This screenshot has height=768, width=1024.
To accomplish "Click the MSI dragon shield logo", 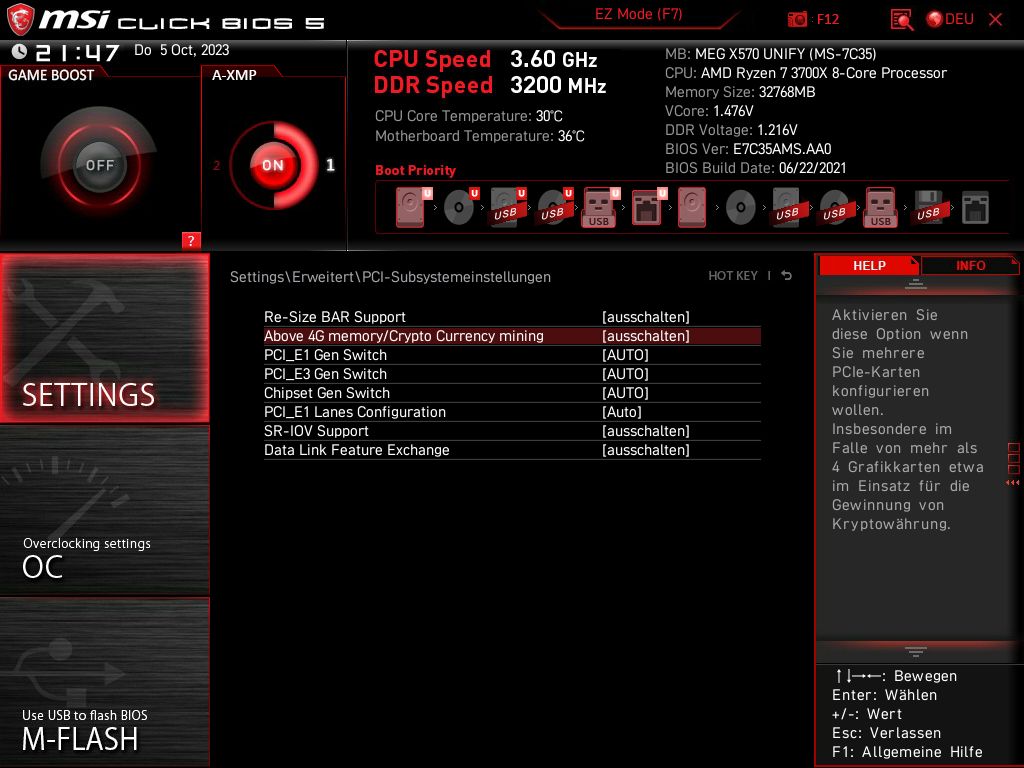I will tap(20, 20).
